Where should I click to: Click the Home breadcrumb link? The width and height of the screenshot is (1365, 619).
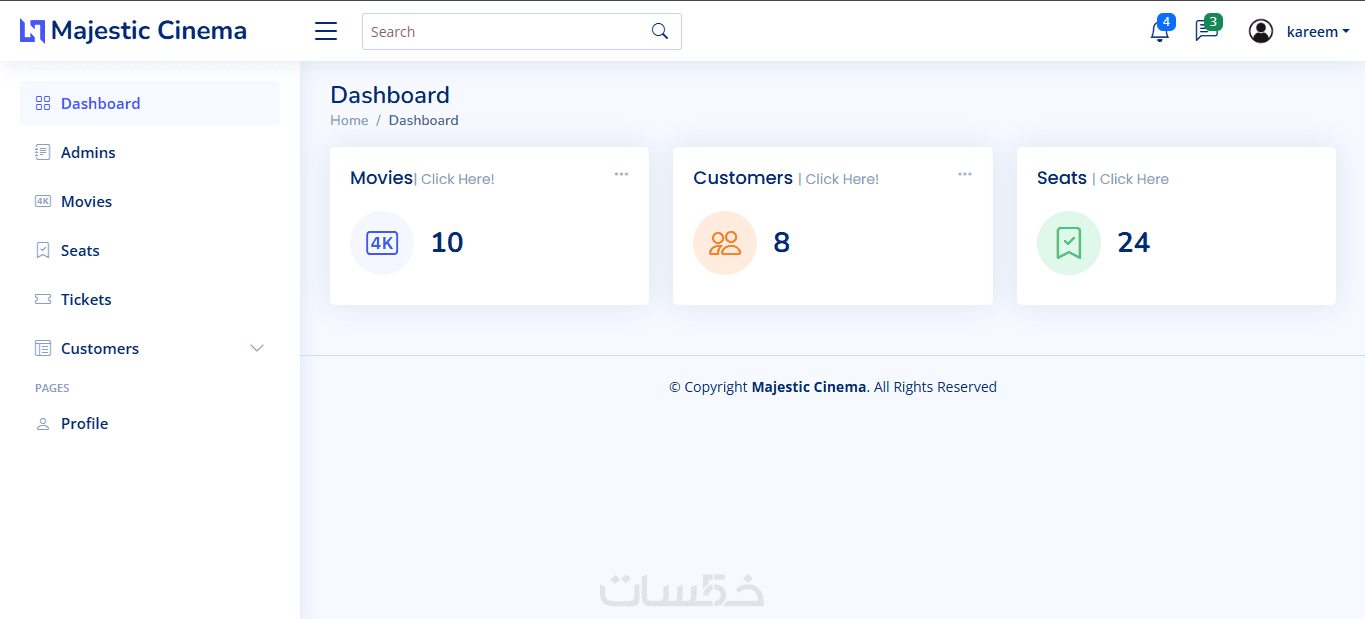(x=349, y=120)
